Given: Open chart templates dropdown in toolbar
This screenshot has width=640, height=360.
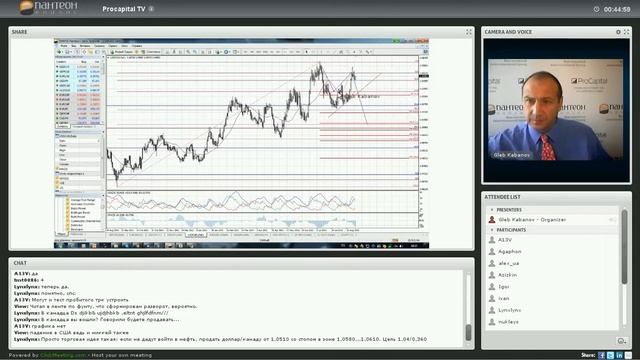Looking at the screenshot, I should click(236, 52).
